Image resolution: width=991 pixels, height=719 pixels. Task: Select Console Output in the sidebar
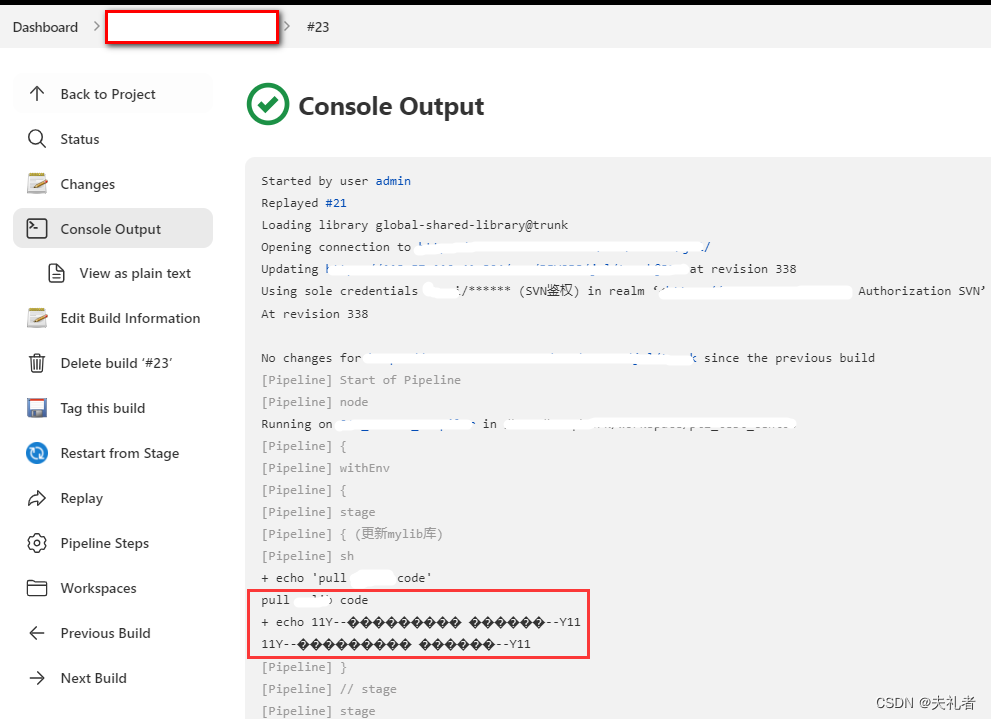112,229
